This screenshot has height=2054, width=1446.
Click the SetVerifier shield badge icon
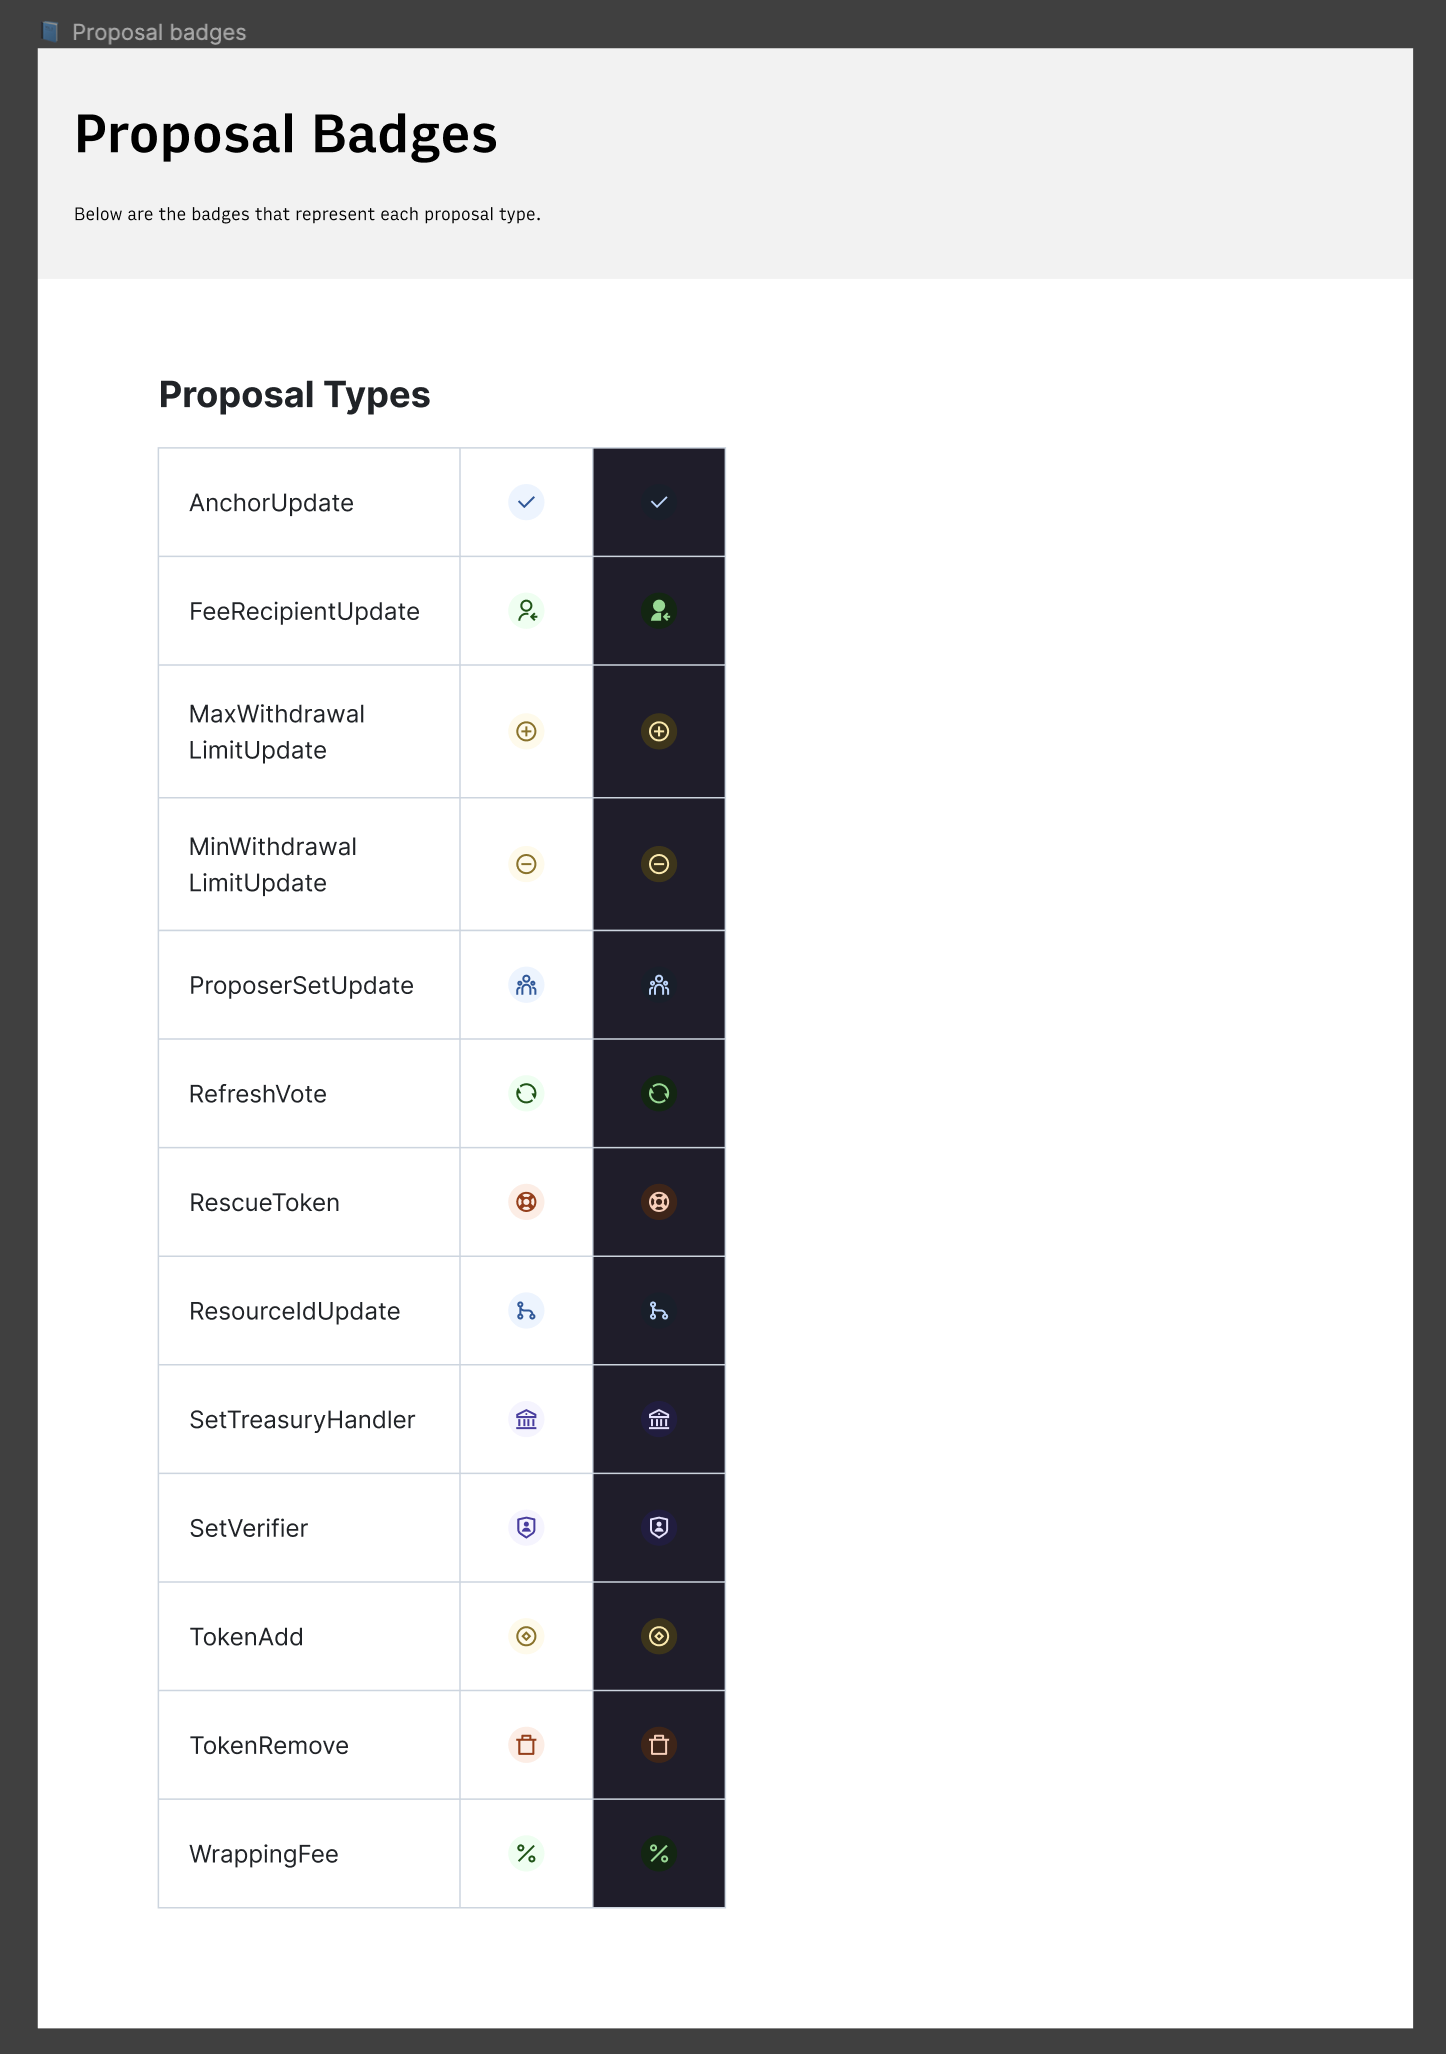526,1528
